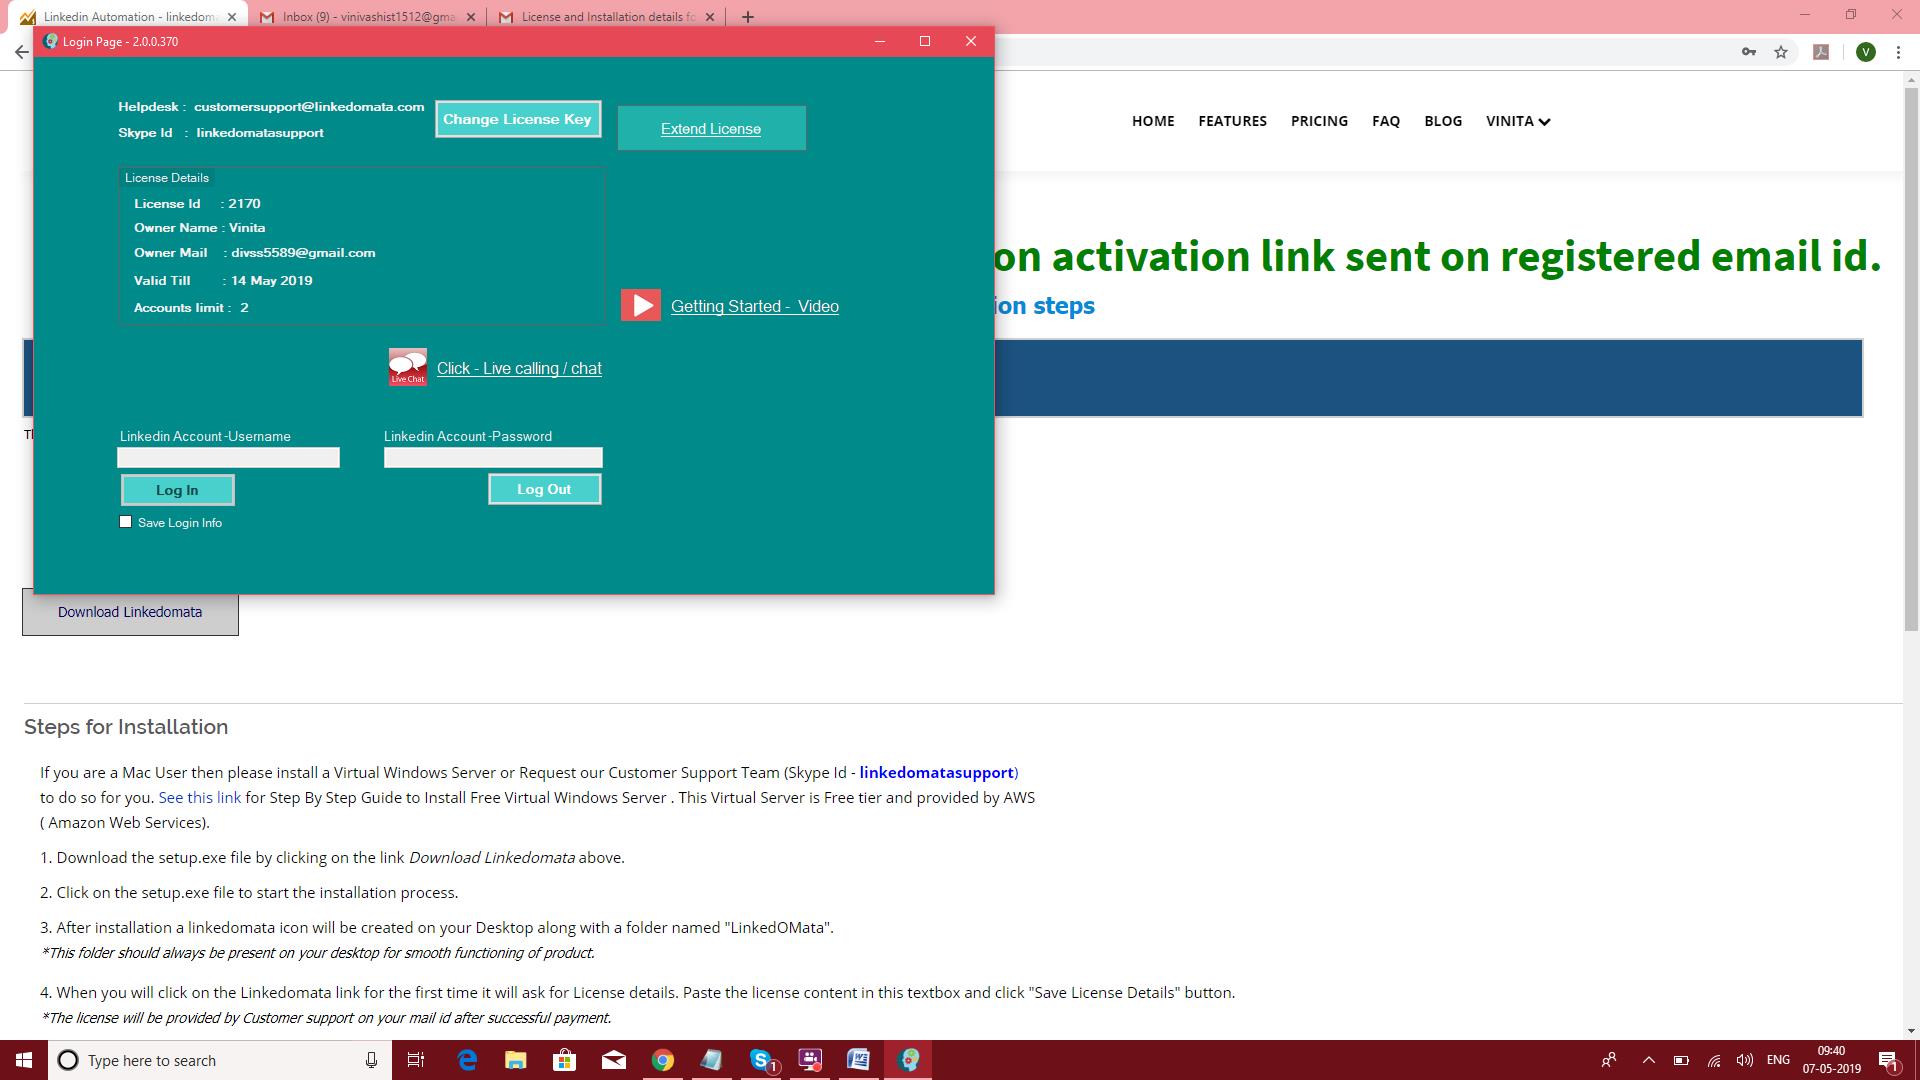Click the Cortana microphone icon
The height and width of the screenshot is (1080, 1920).
point(371,1060)
